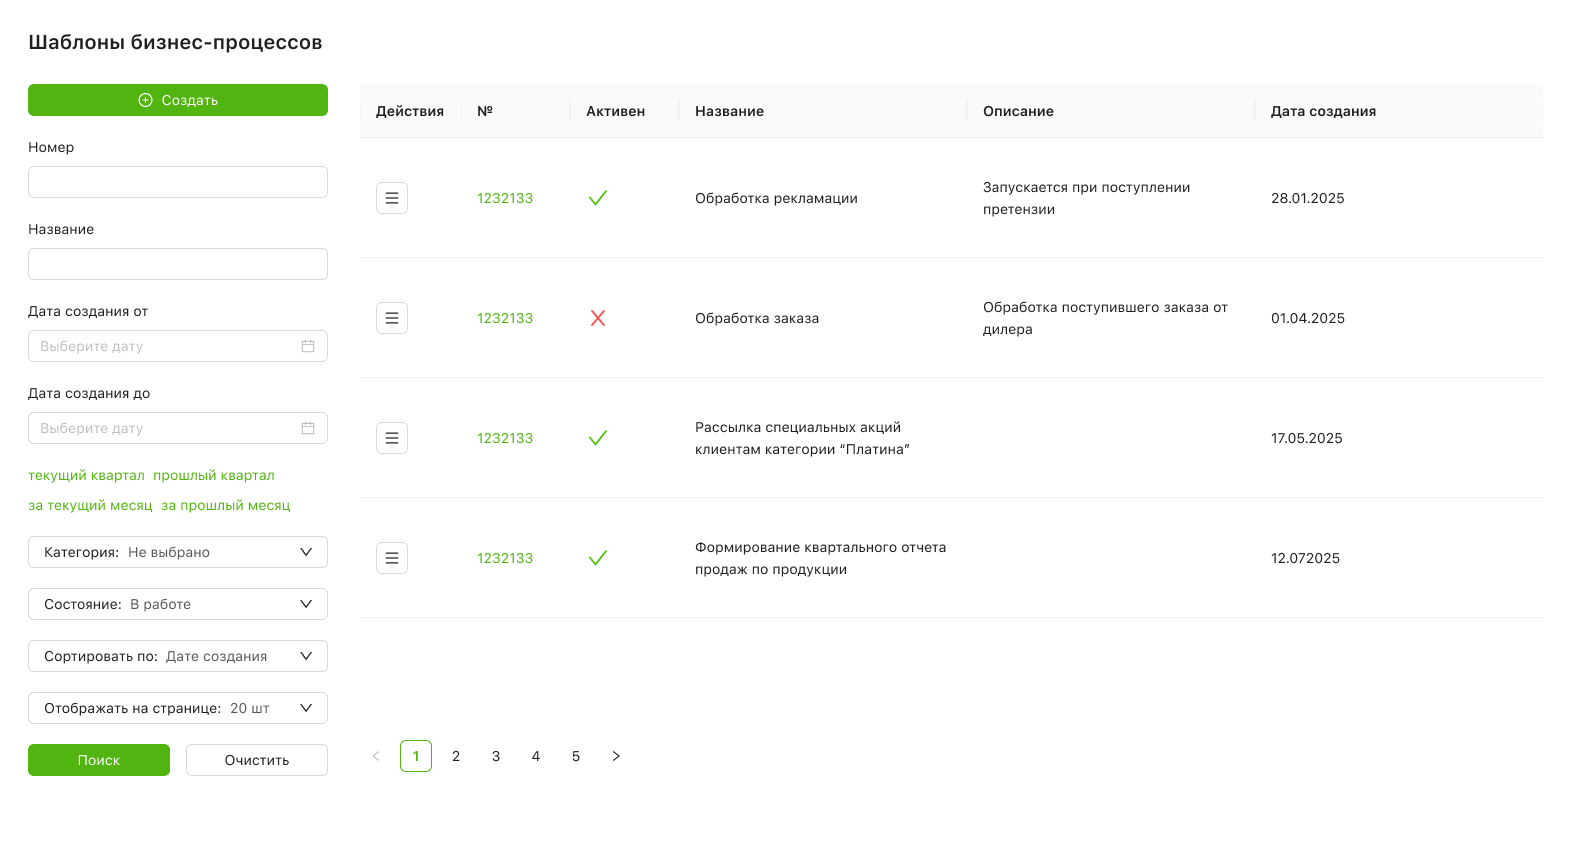Click the red cross in Обработка заказа row
The width and height of the screenshot is (1571, 841).
tap(598, 318)
